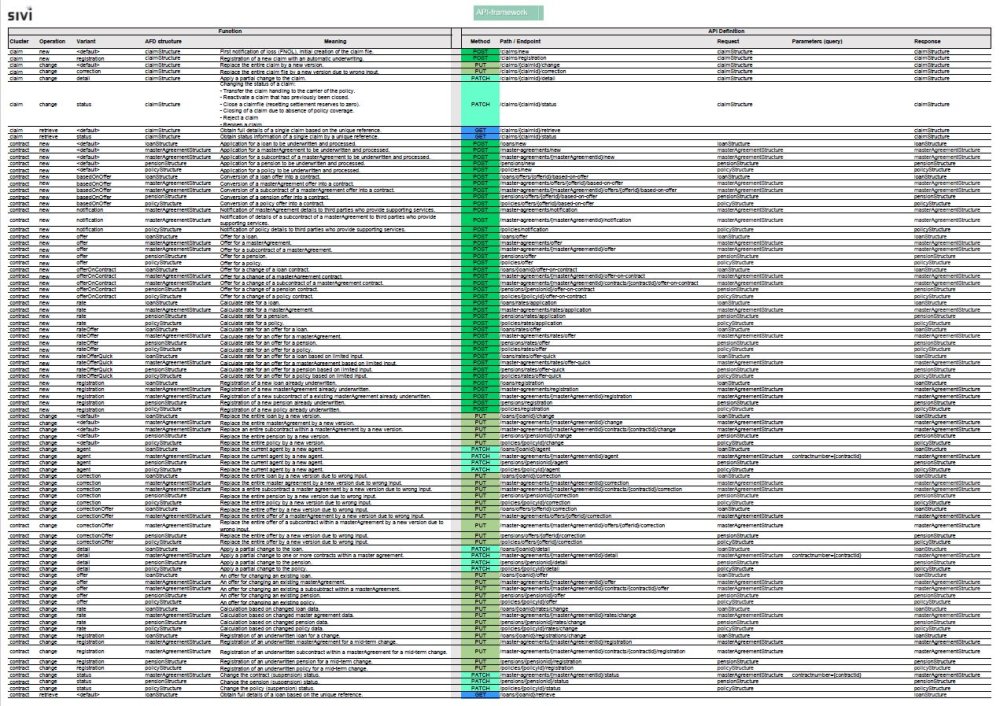Screen dimensions: 1000x706
Task: Select the /claims/{claimId}/detail endpoint cell
Action: pyautogui.click(x=529, y=78)
